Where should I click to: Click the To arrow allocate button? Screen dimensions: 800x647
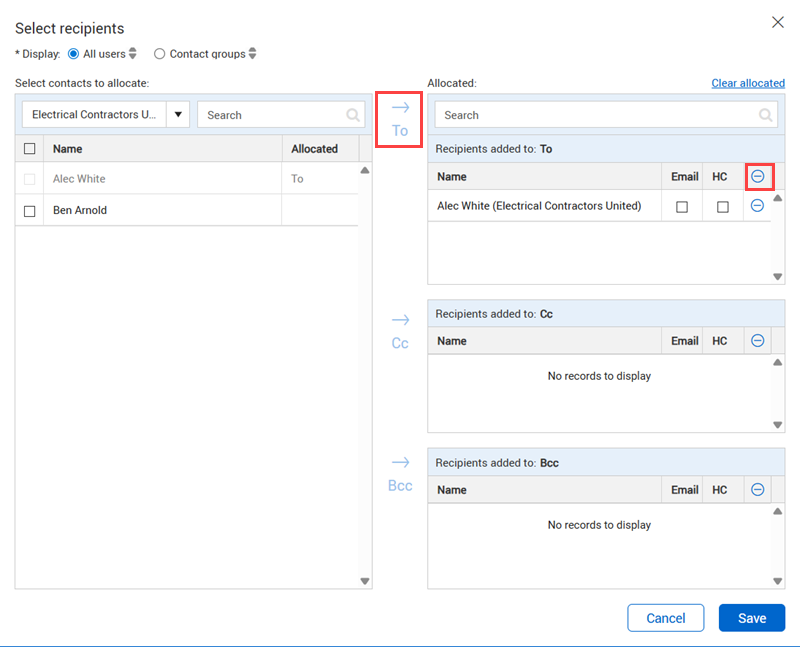(x=400, y=118)
